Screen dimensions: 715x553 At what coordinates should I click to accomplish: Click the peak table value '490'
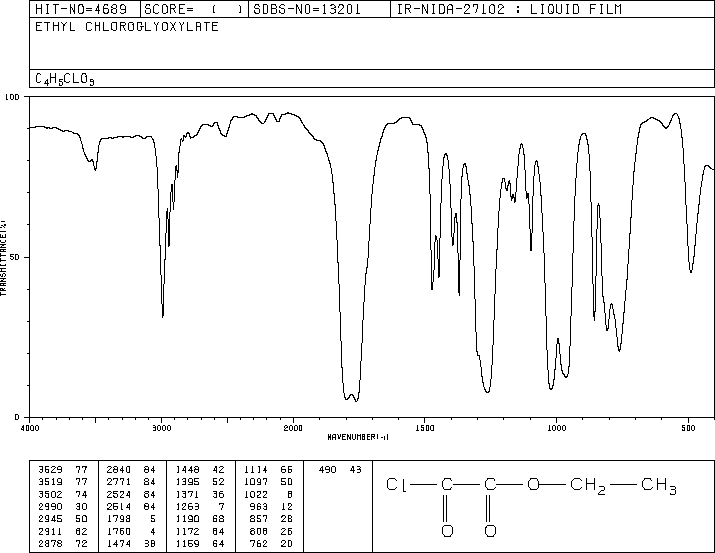[x=327, y=470]
